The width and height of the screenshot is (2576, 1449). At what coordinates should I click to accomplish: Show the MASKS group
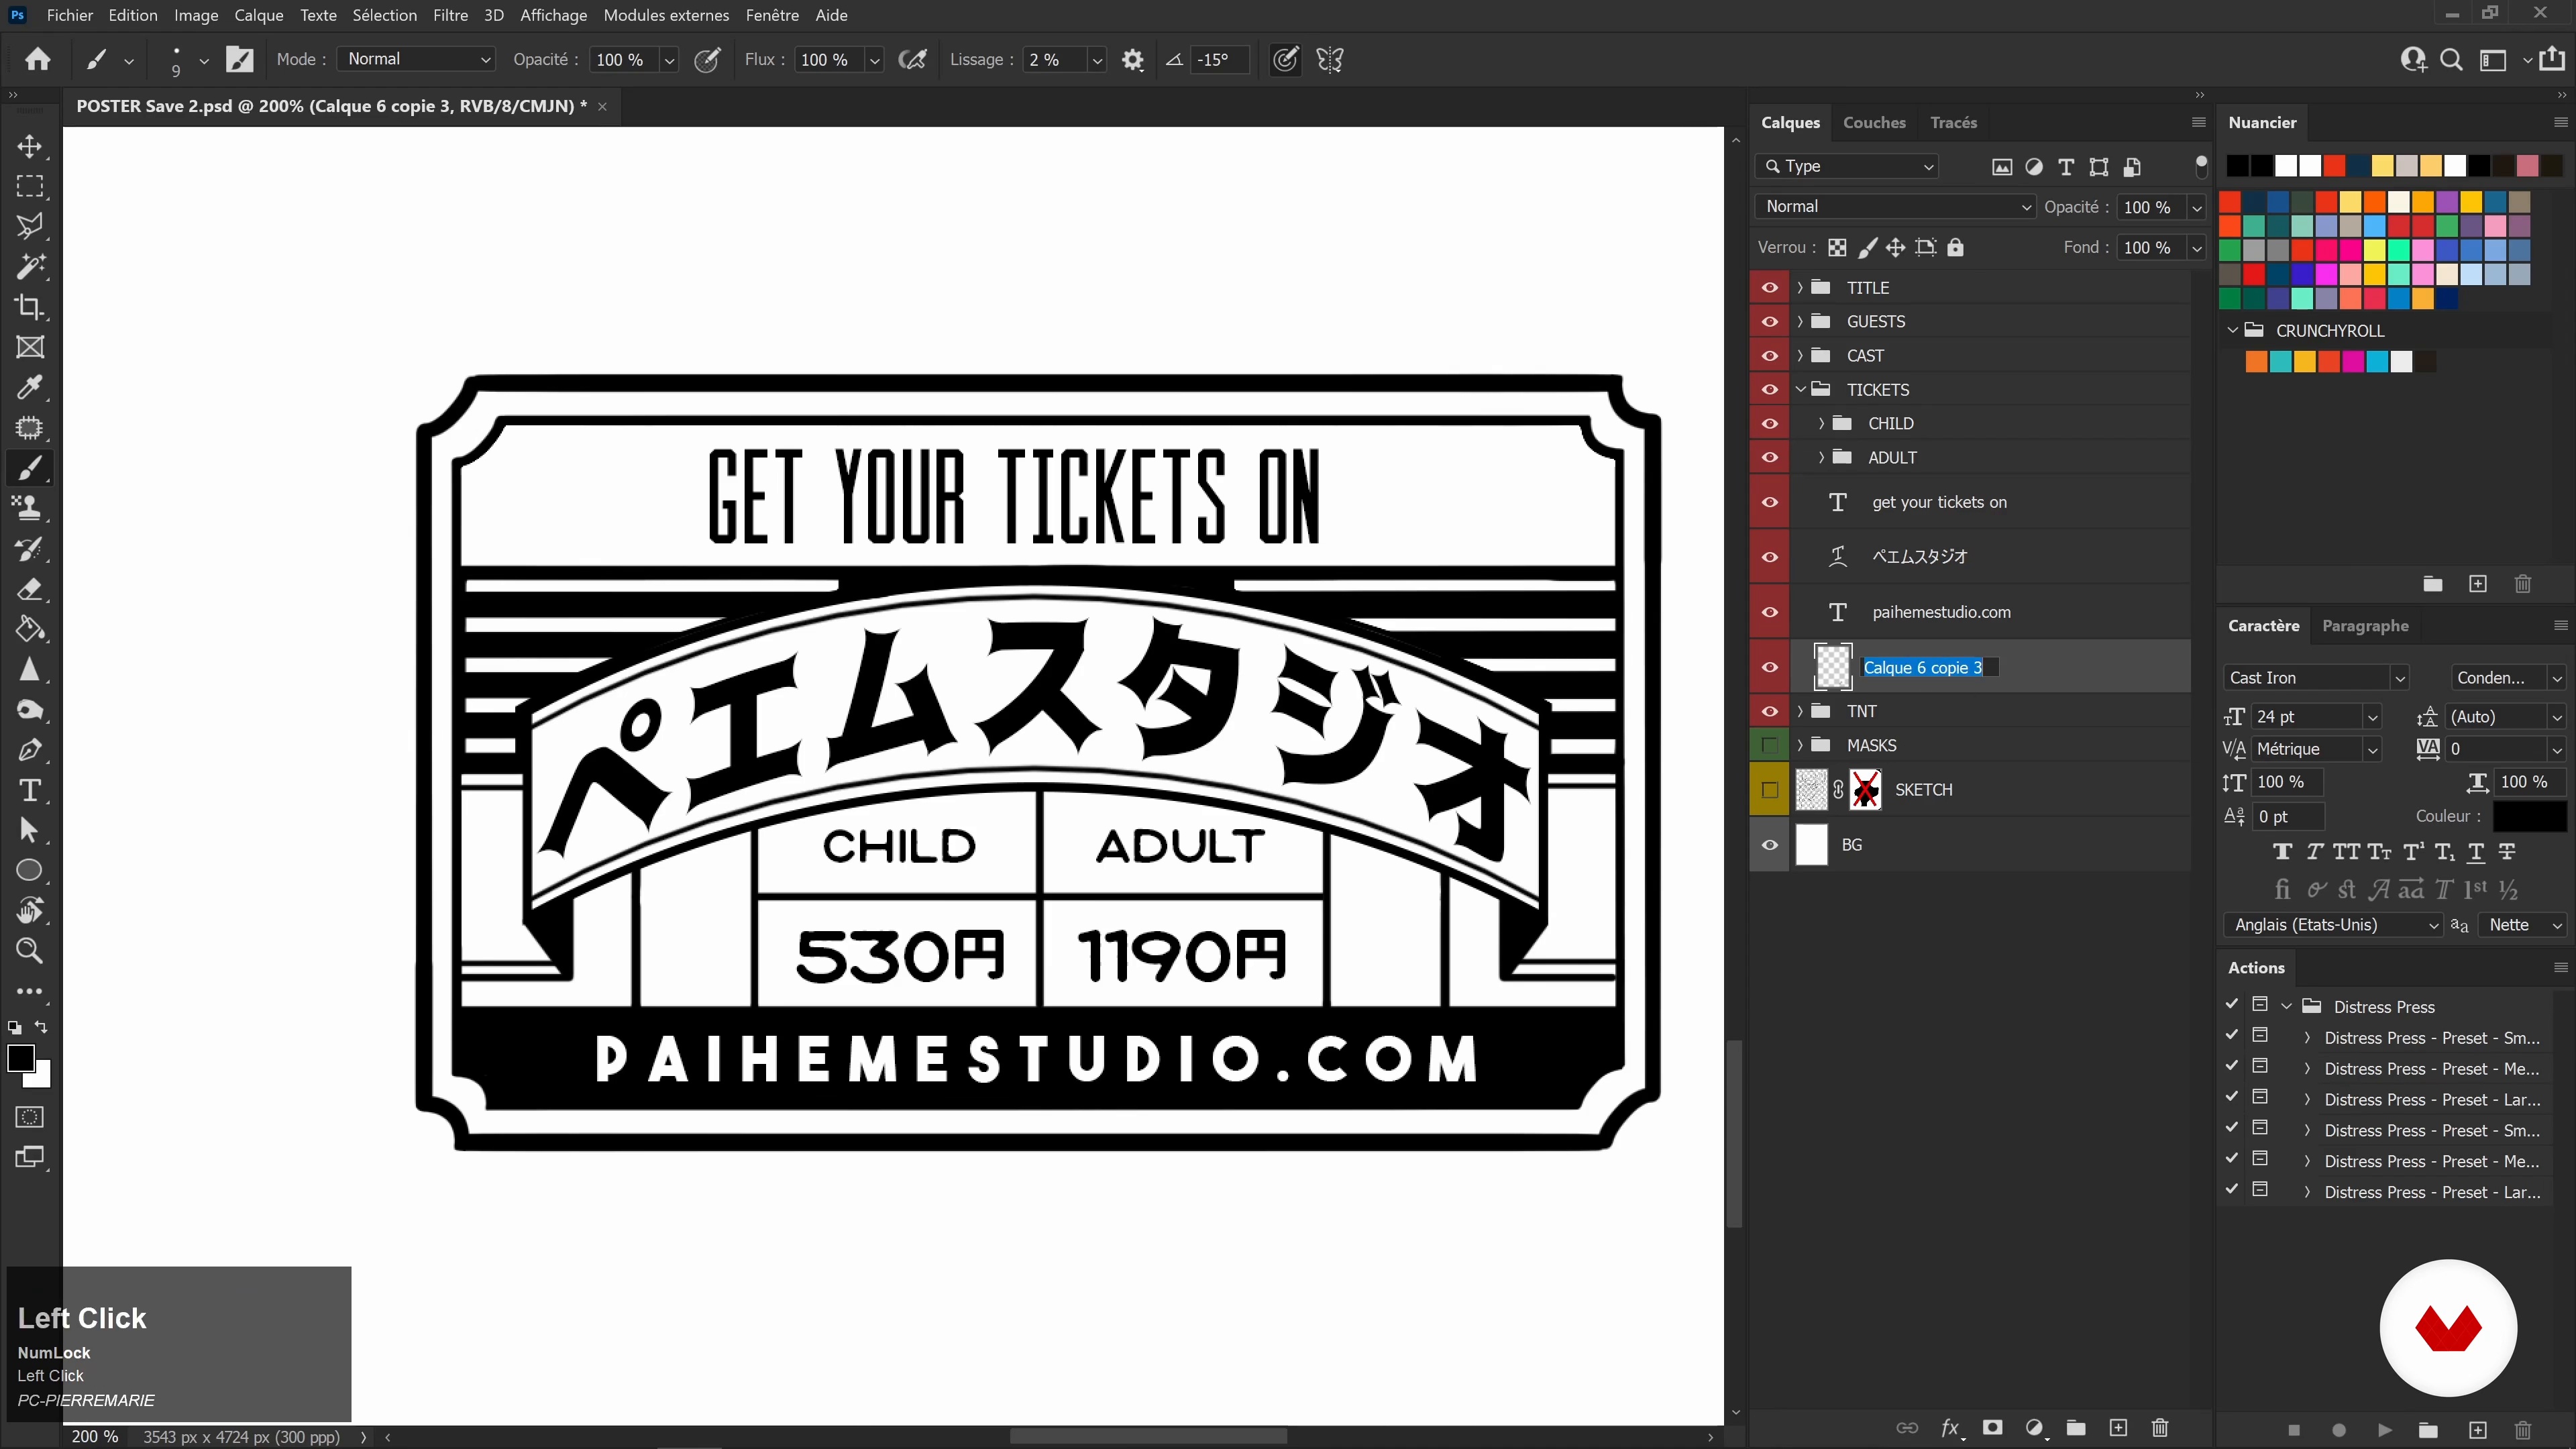click(1770, 746)
